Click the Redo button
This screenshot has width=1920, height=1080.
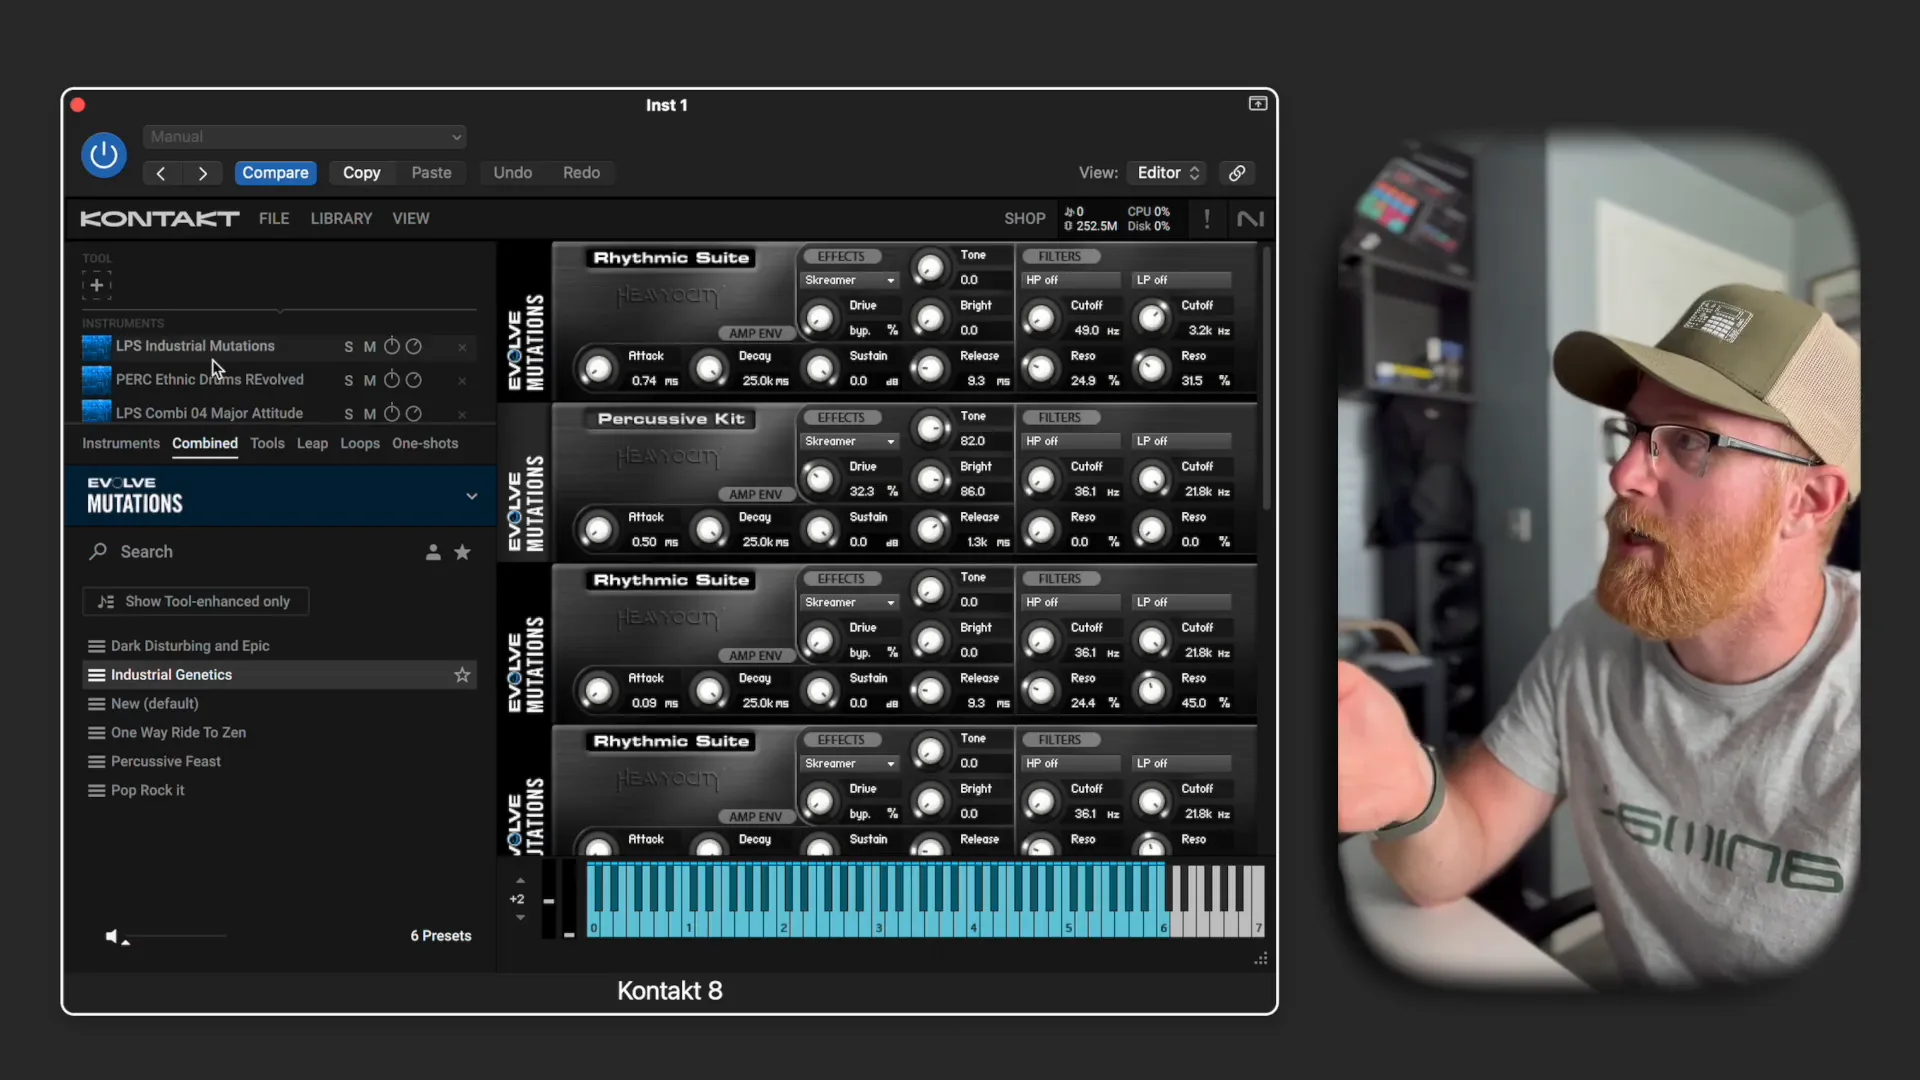tap(581, 173)
